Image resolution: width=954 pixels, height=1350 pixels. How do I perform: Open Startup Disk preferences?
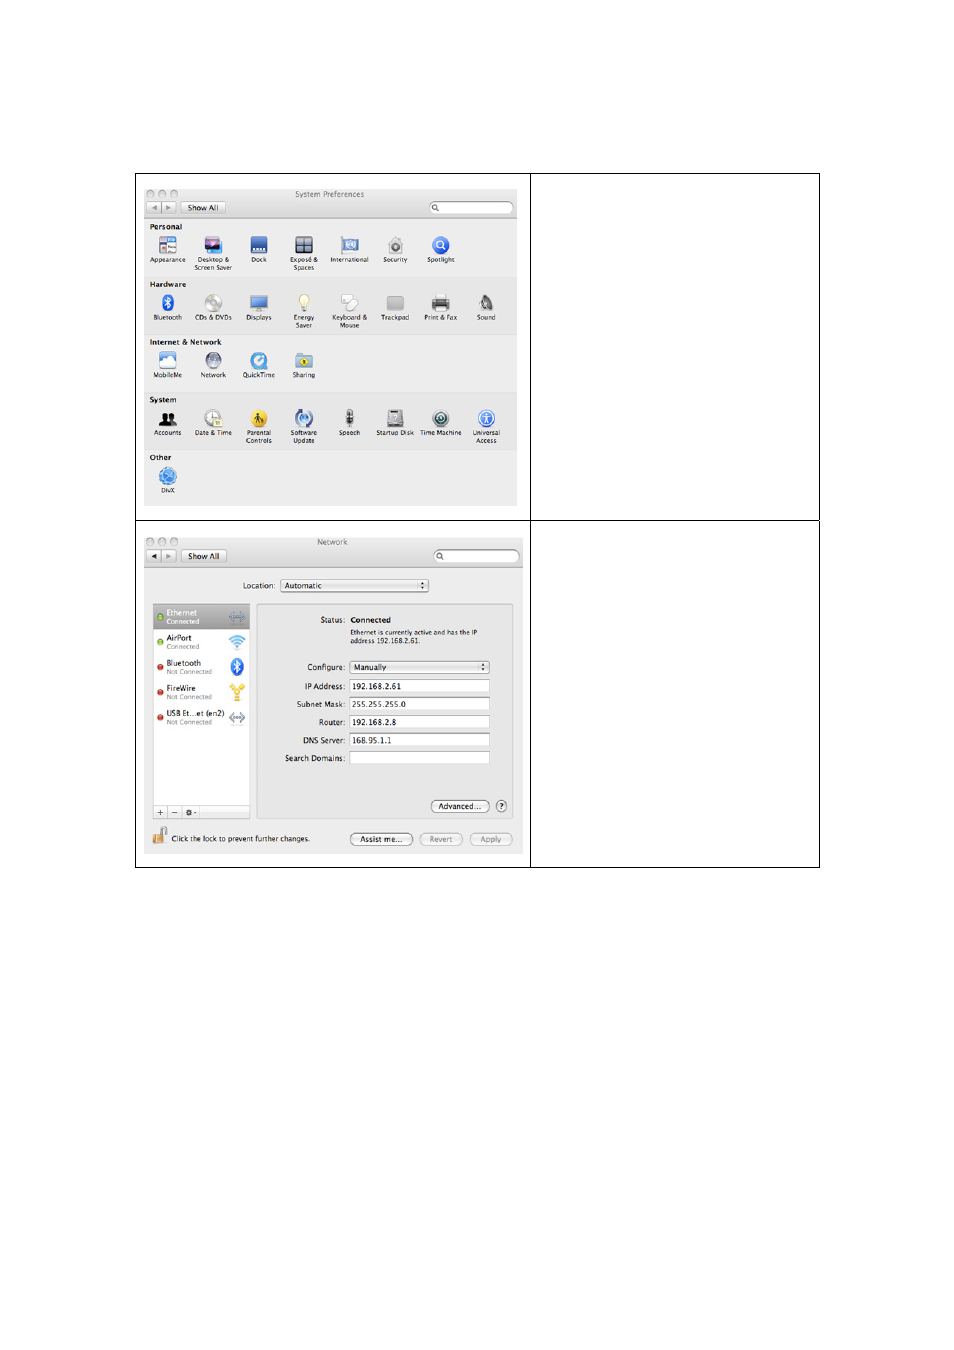pyautogui.click(x=395, y=419)
